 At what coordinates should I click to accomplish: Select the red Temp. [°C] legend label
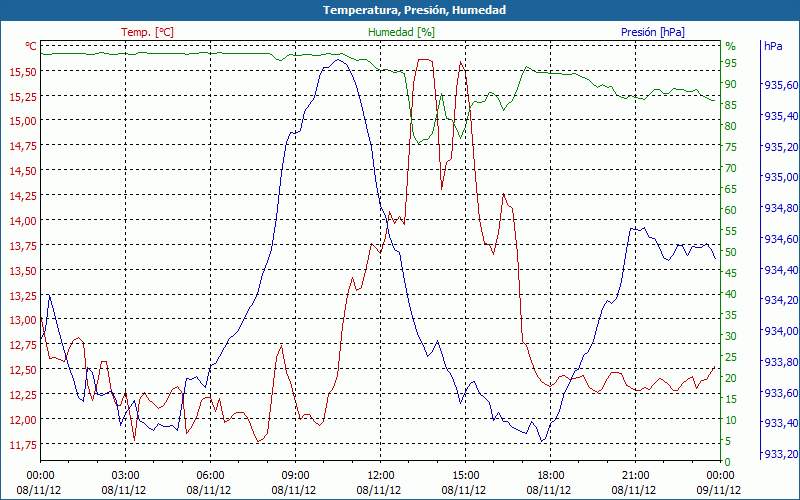[147, 32]
